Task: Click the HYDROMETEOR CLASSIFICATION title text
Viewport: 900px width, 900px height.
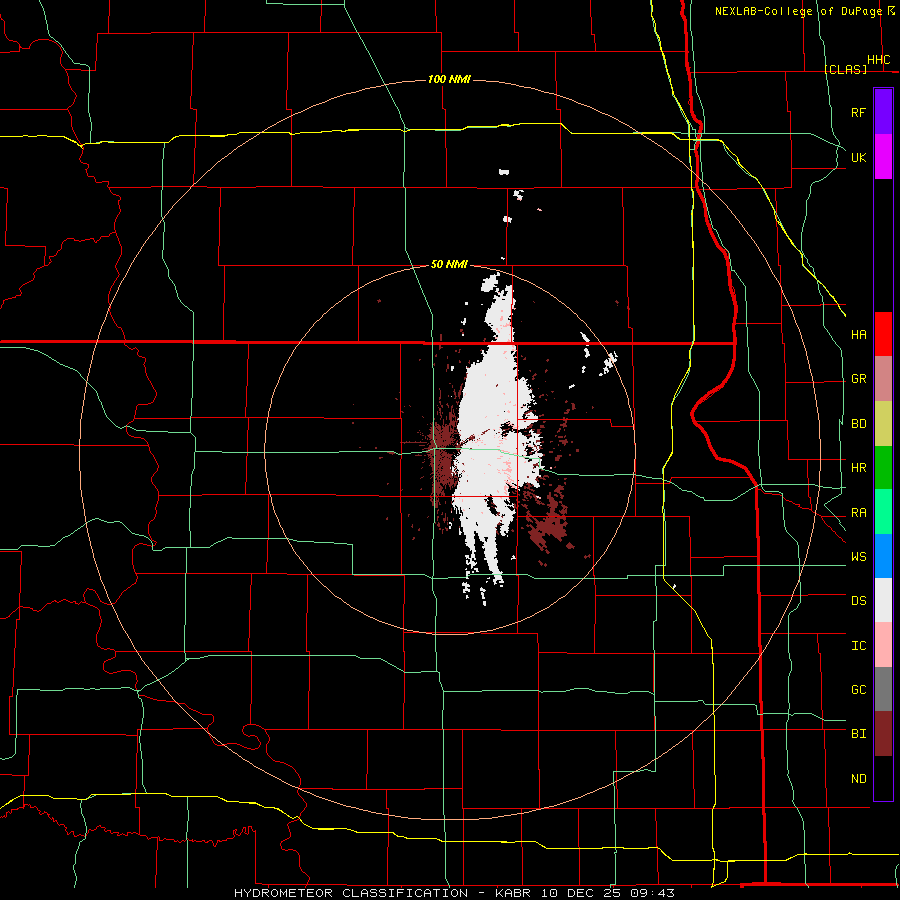Action: 351,893
